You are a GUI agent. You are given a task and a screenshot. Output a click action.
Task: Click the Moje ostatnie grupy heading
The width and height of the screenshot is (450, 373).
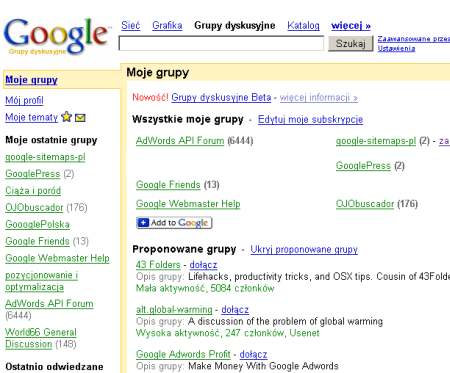(51, 140)
